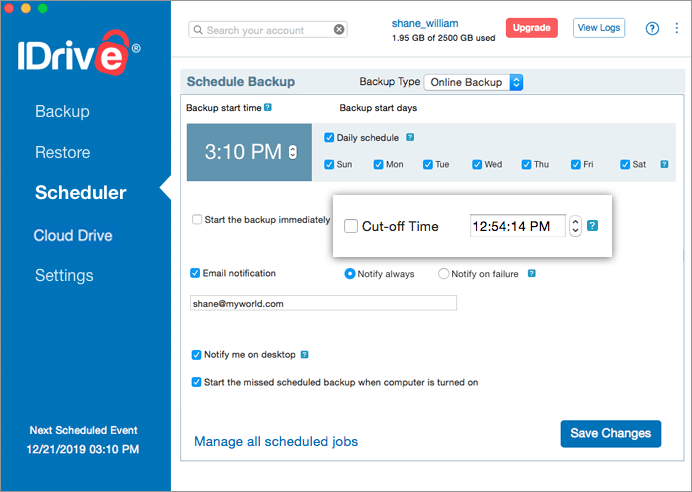Click the Save Changes button
Screen dimensions: 692x492
point(611,433)
